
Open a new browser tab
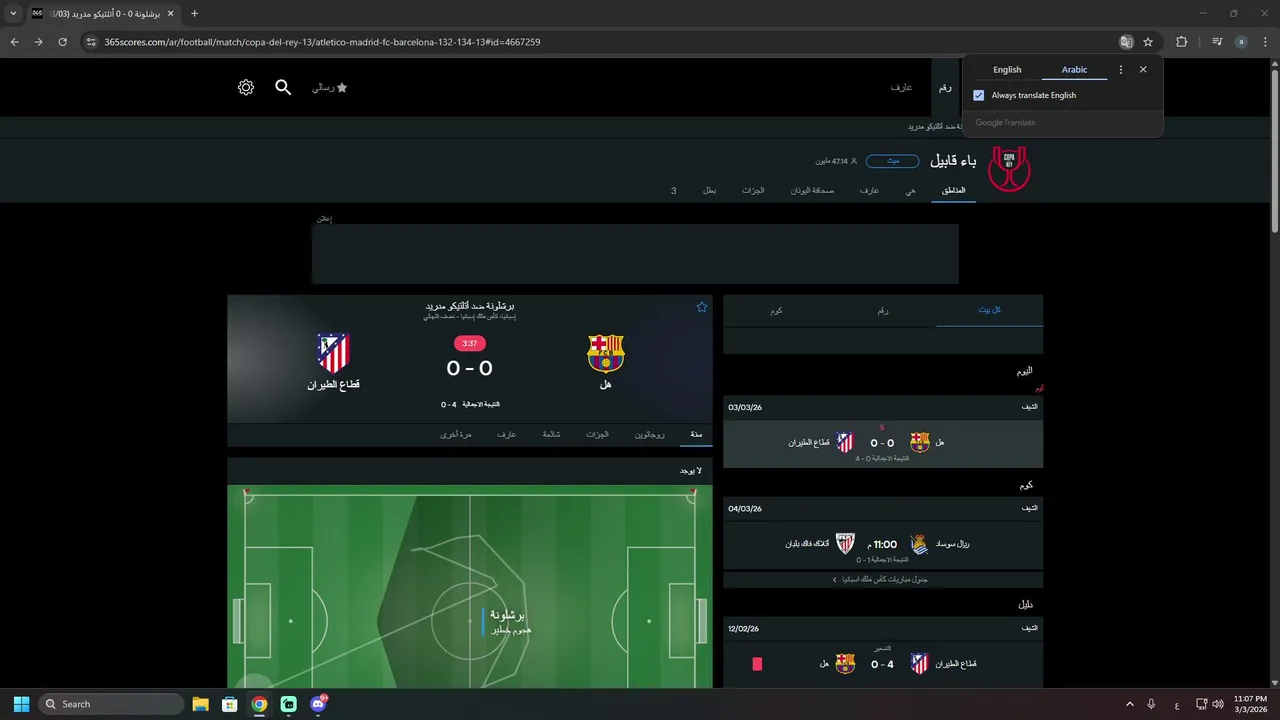click(x=194, y=13)
